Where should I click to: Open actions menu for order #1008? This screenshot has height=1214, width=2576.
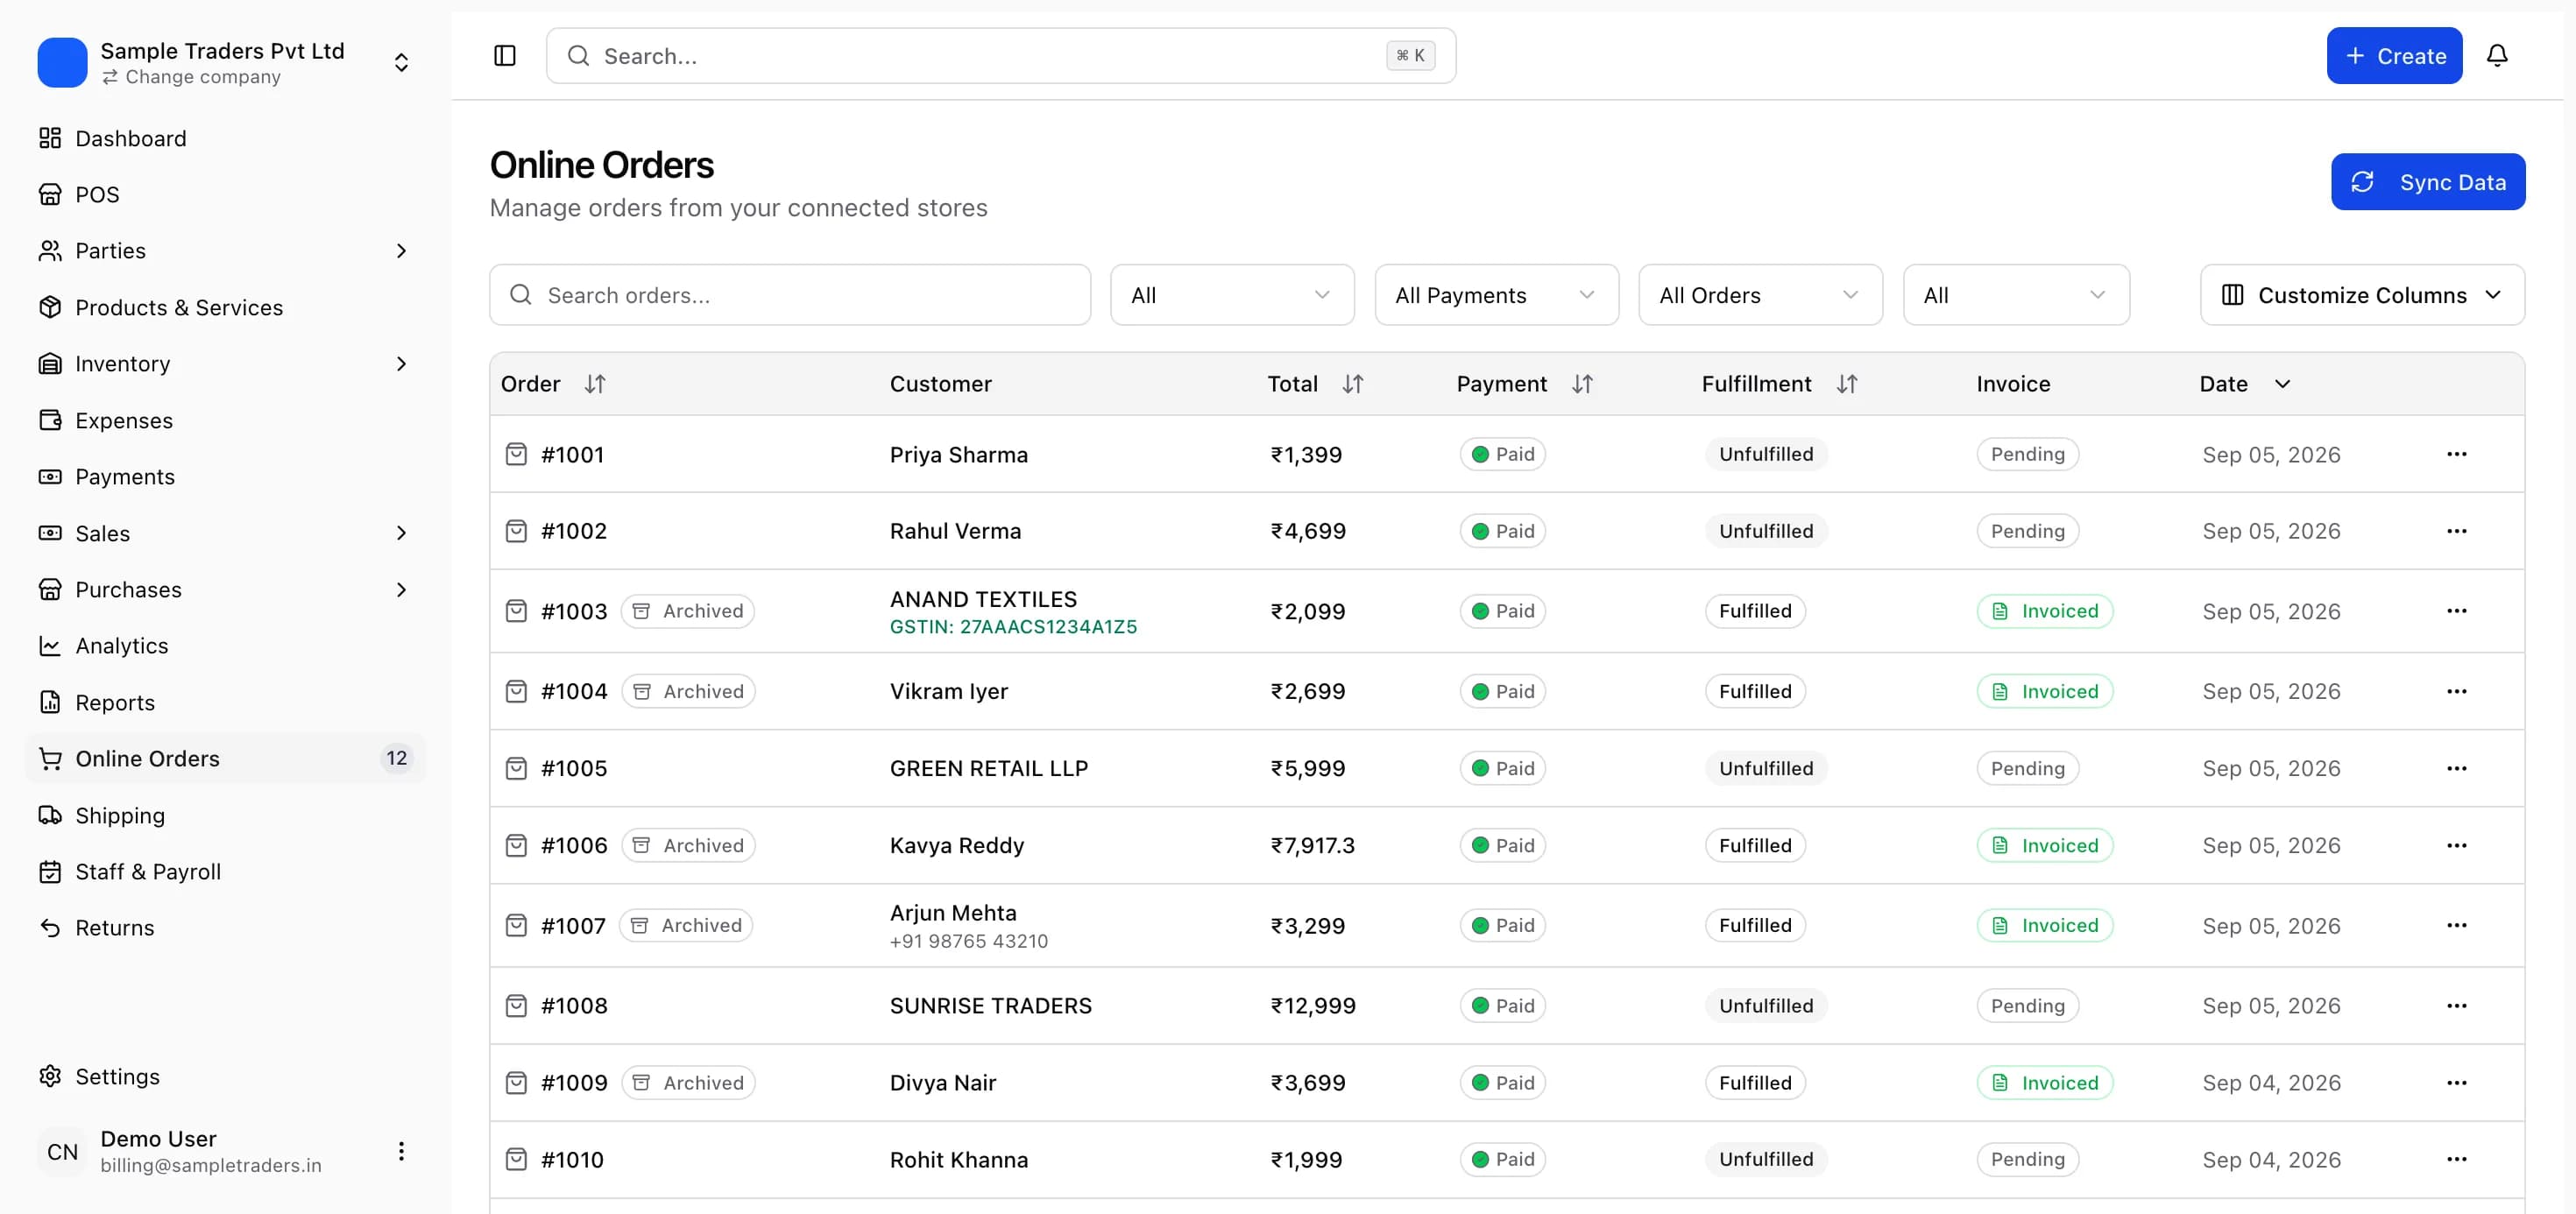(2456, 1005)
